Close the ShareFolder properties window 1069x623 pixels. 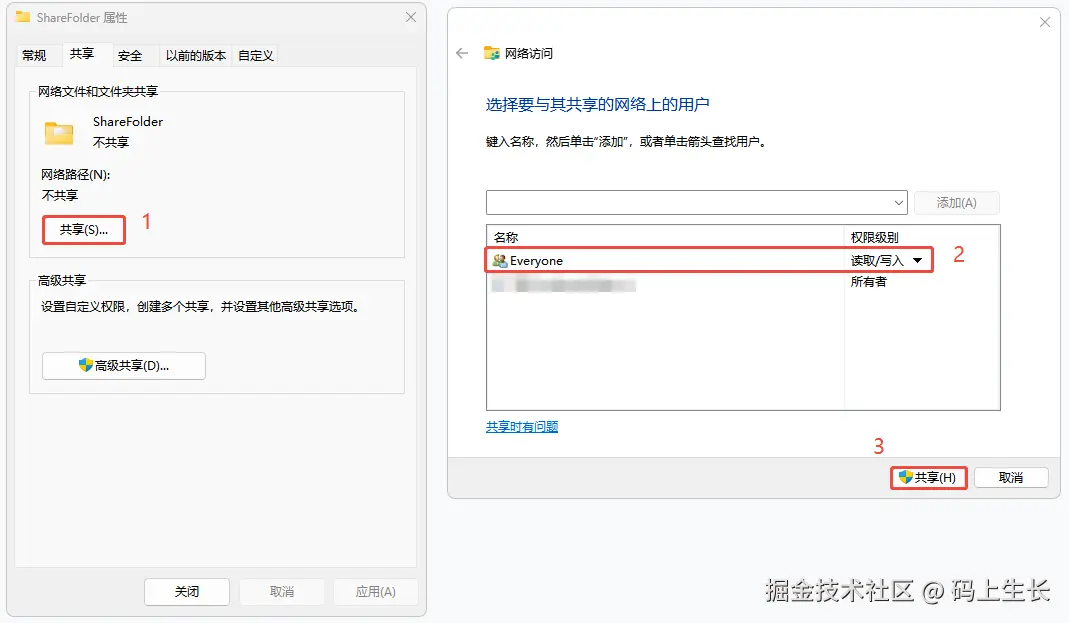[411, 17]
